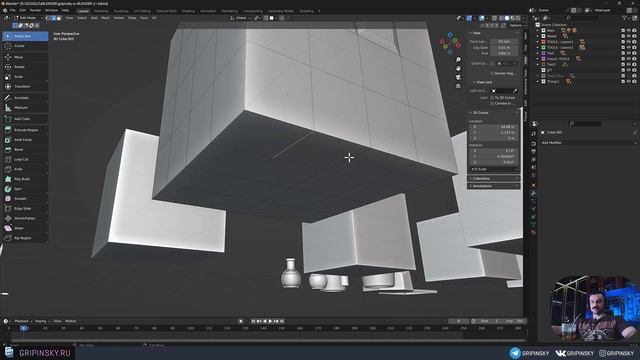Enable face select mode
The image size is (640, 360).
[x=59, y=18]
